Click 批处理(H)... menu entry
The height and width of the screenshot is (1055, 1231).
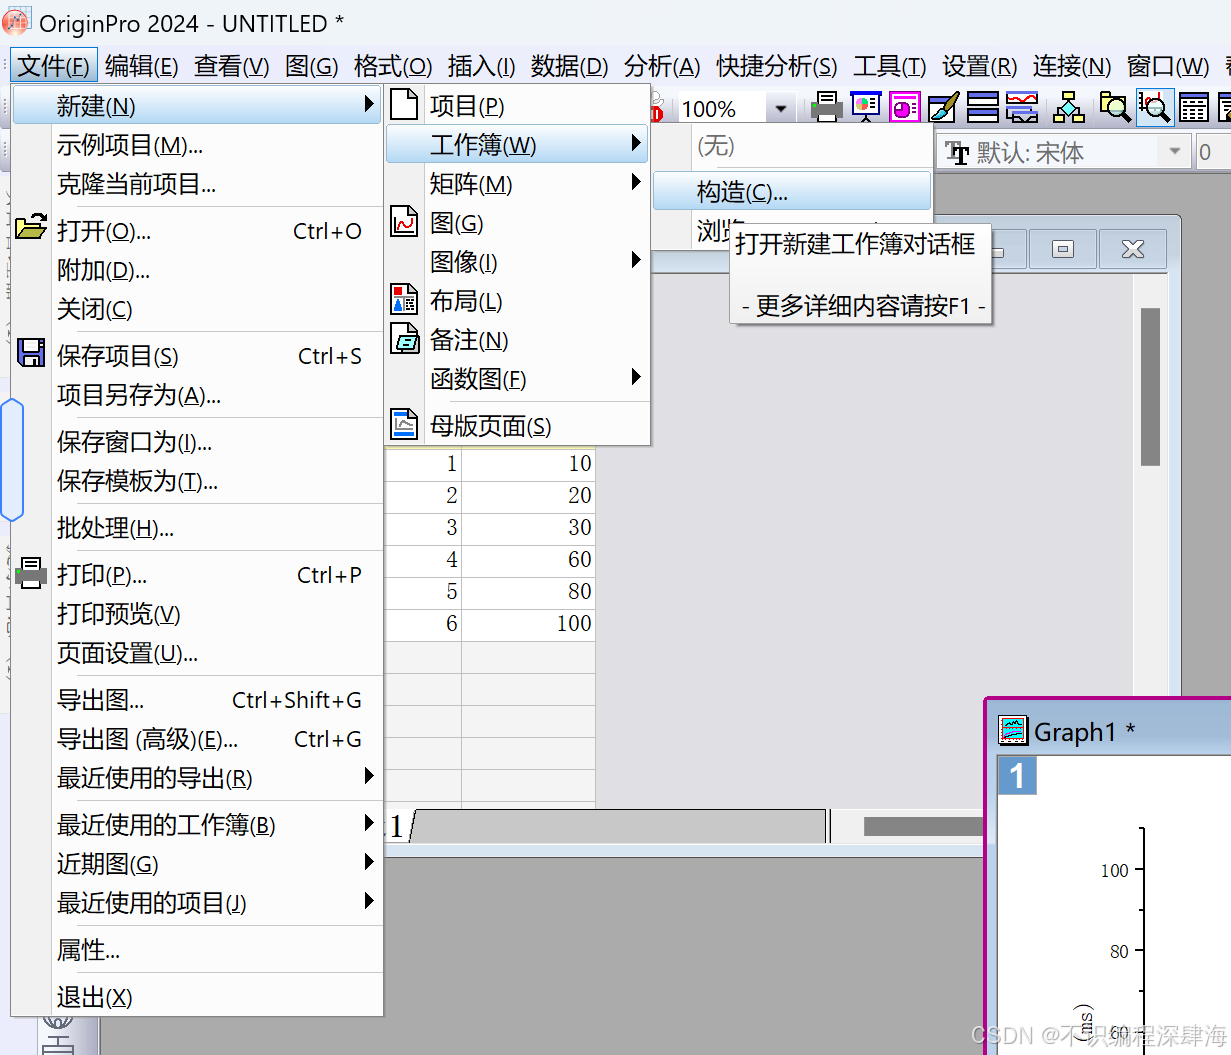(x=197, y=528)
